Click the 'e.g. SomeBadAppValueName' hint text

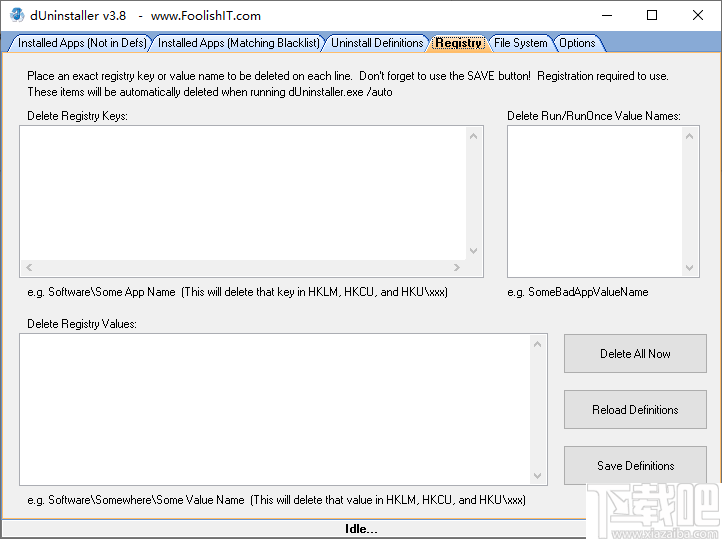(x=578, y=292)
